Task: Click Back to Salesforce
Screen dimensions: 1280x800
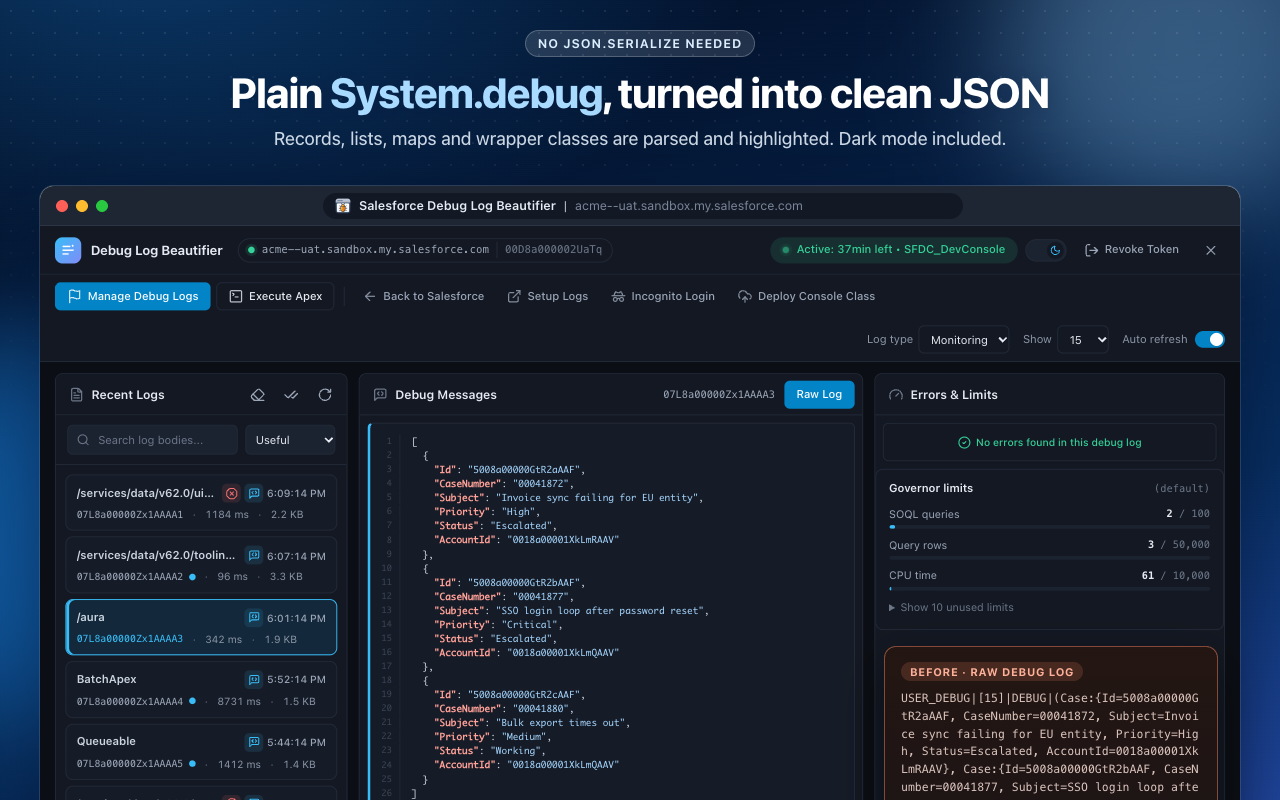Action: coord(424,296)
